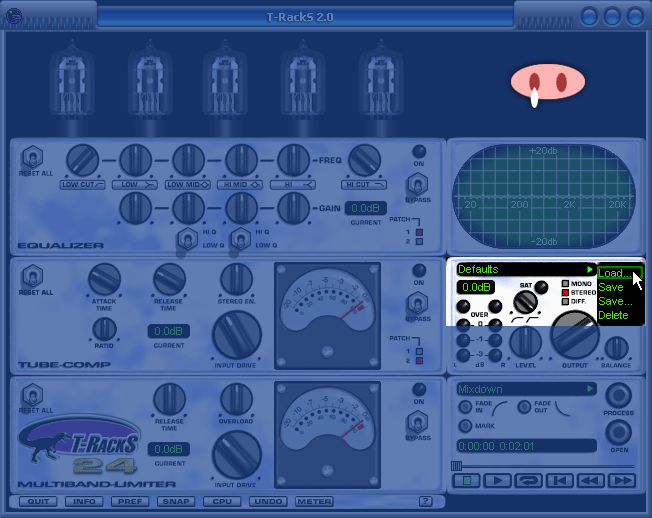
Task: Toggle the Fade In button
Action: pyautogui.click(x=465, y=407)
